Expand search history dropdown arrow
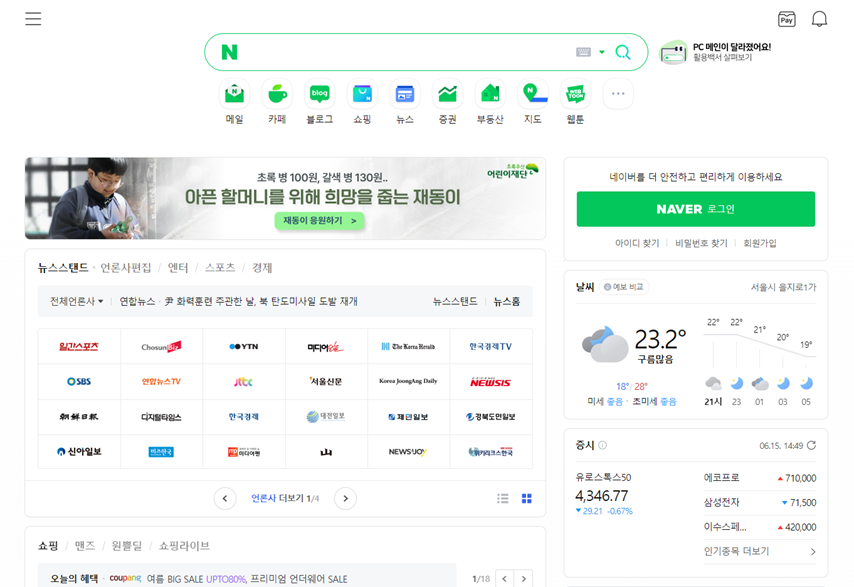This screenshot has width=854, height=587. [x=602, y=52]
